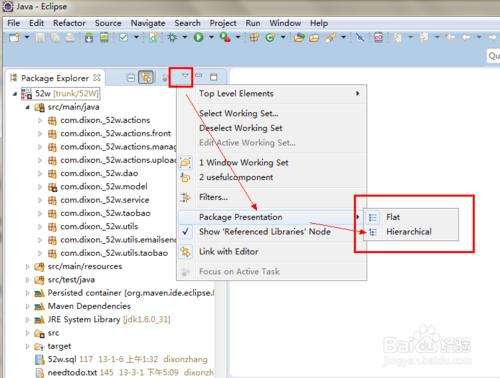Open Run button dropdown arrow

tap(211, 37)
